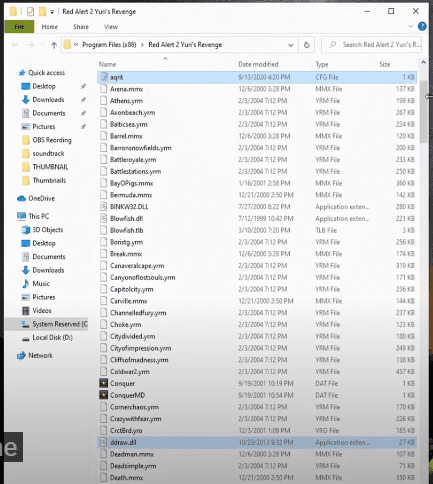433x484 pixels.
Task: Open the Home ribbon tab
Action: click(x=50, y=27)
